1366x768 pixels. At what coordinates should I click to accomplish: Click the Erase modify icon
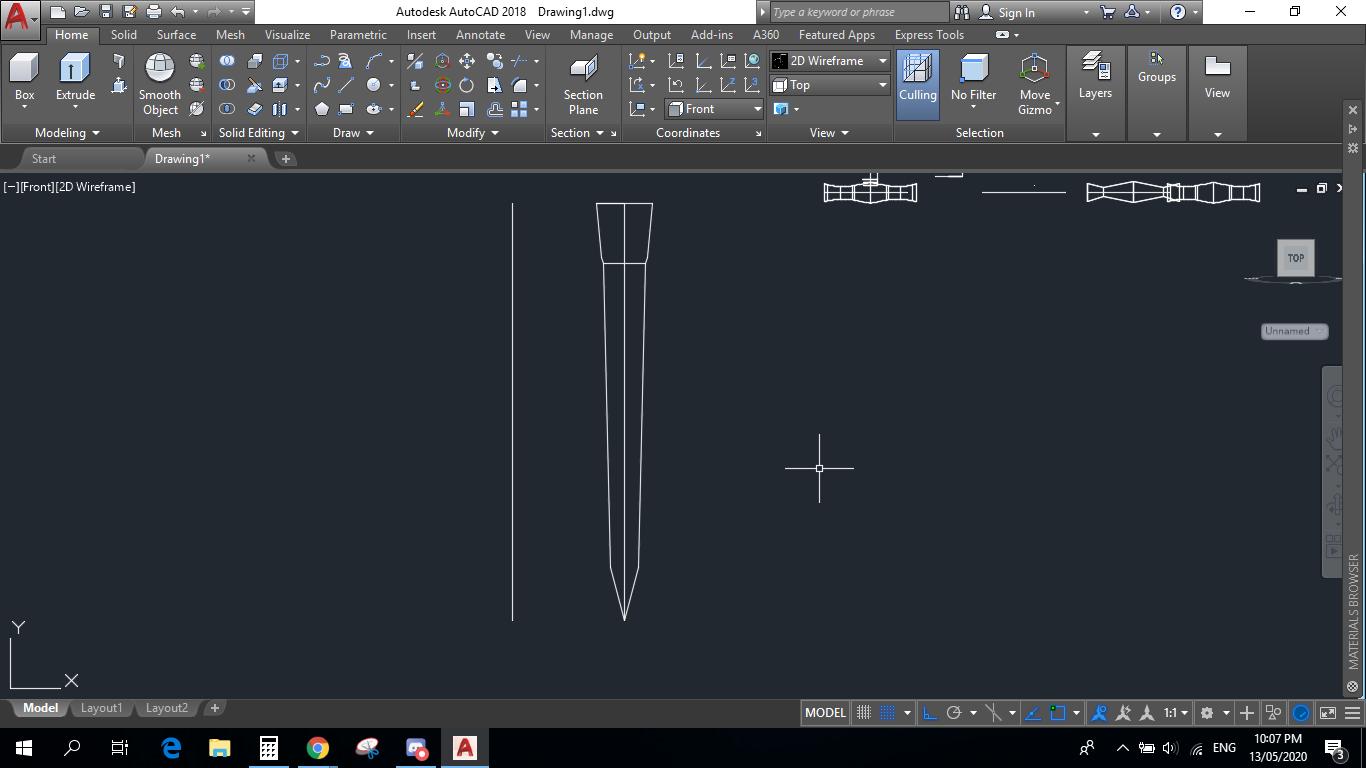tap(416, 109)
